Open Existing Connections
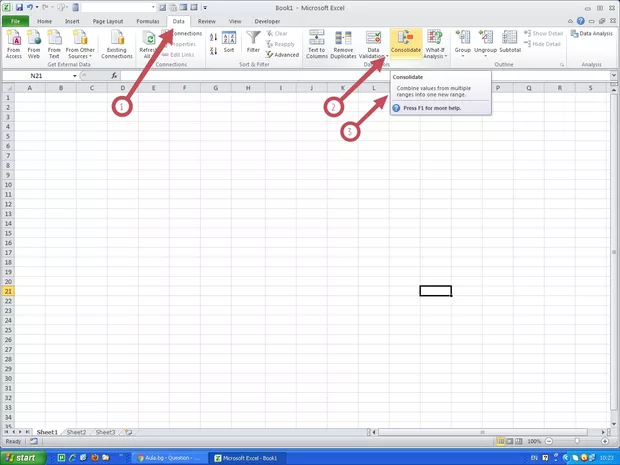The image size is (620, 465). (117, 44)
